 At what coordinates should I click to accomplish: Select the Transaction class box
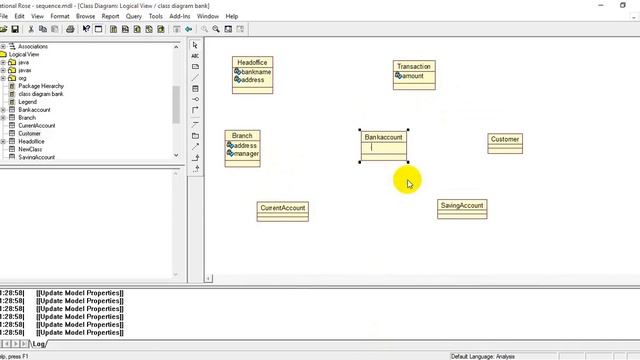click(414, 75)
